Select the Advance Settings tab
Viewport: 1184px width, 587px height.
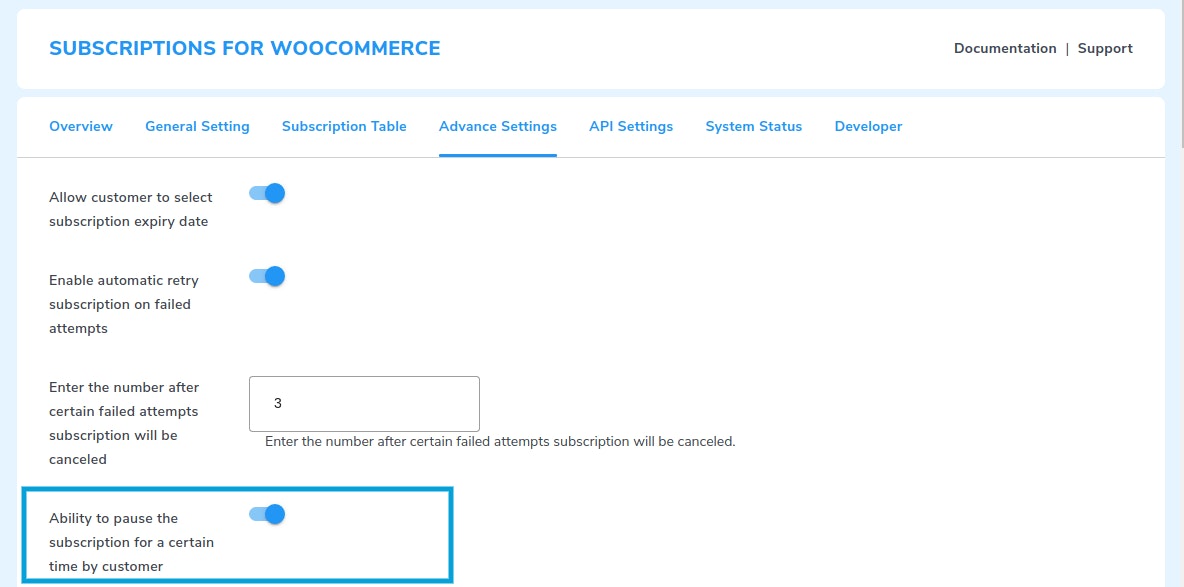point(498,126)
